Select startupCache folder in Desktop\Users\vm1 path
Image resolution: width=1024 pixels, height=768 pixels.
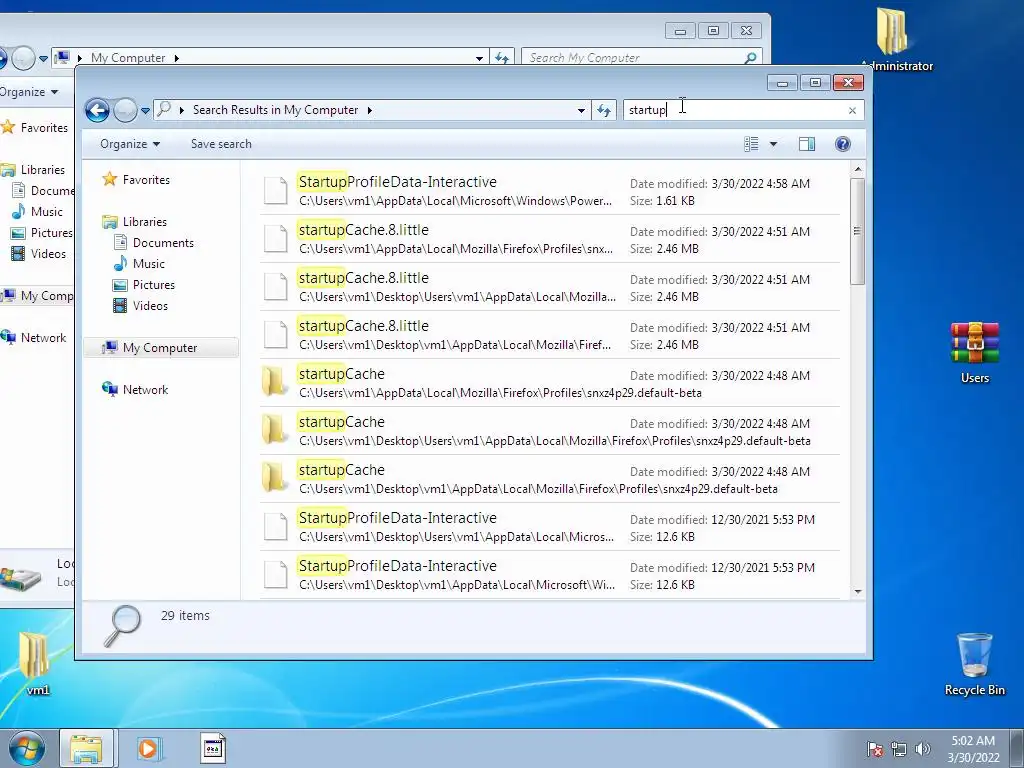pos(550,430)
